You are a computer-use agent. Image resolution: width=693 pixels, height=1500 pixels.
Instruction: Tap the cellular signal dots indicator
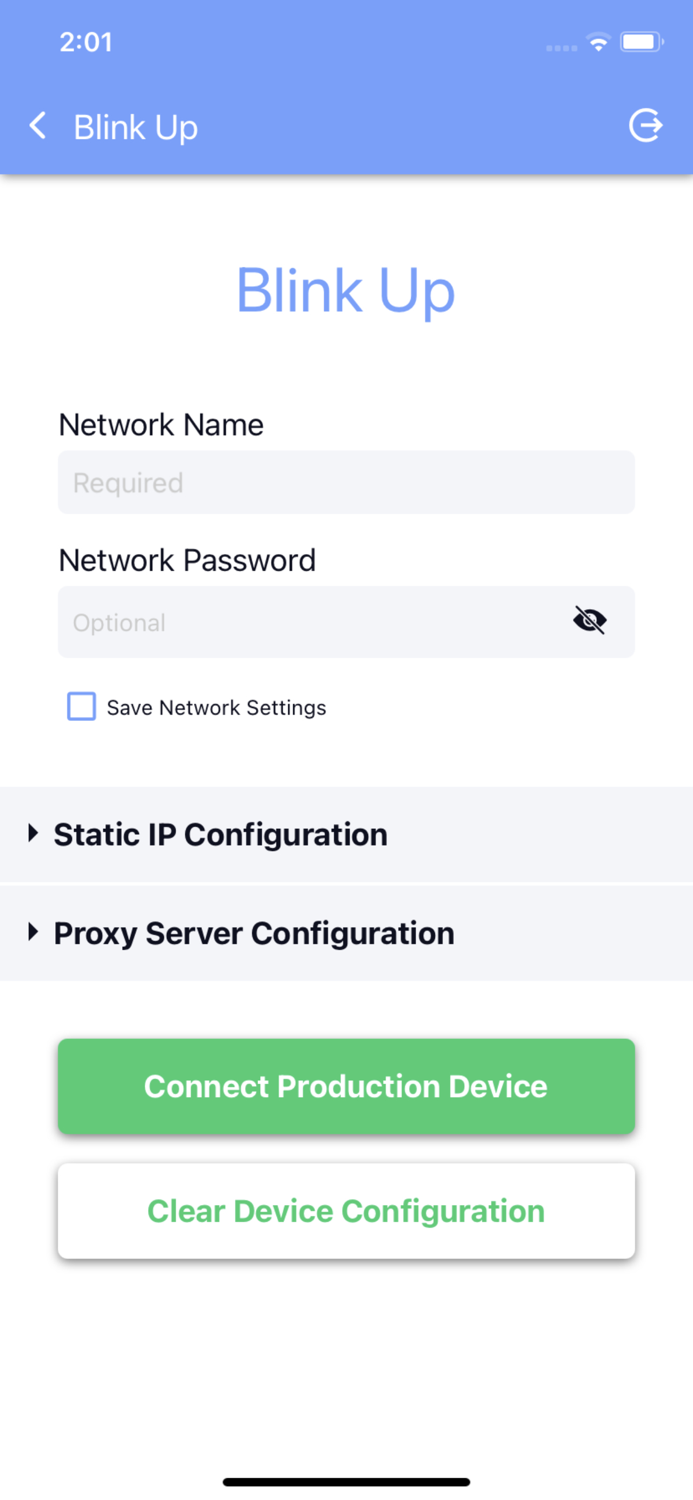coord(562,47)
